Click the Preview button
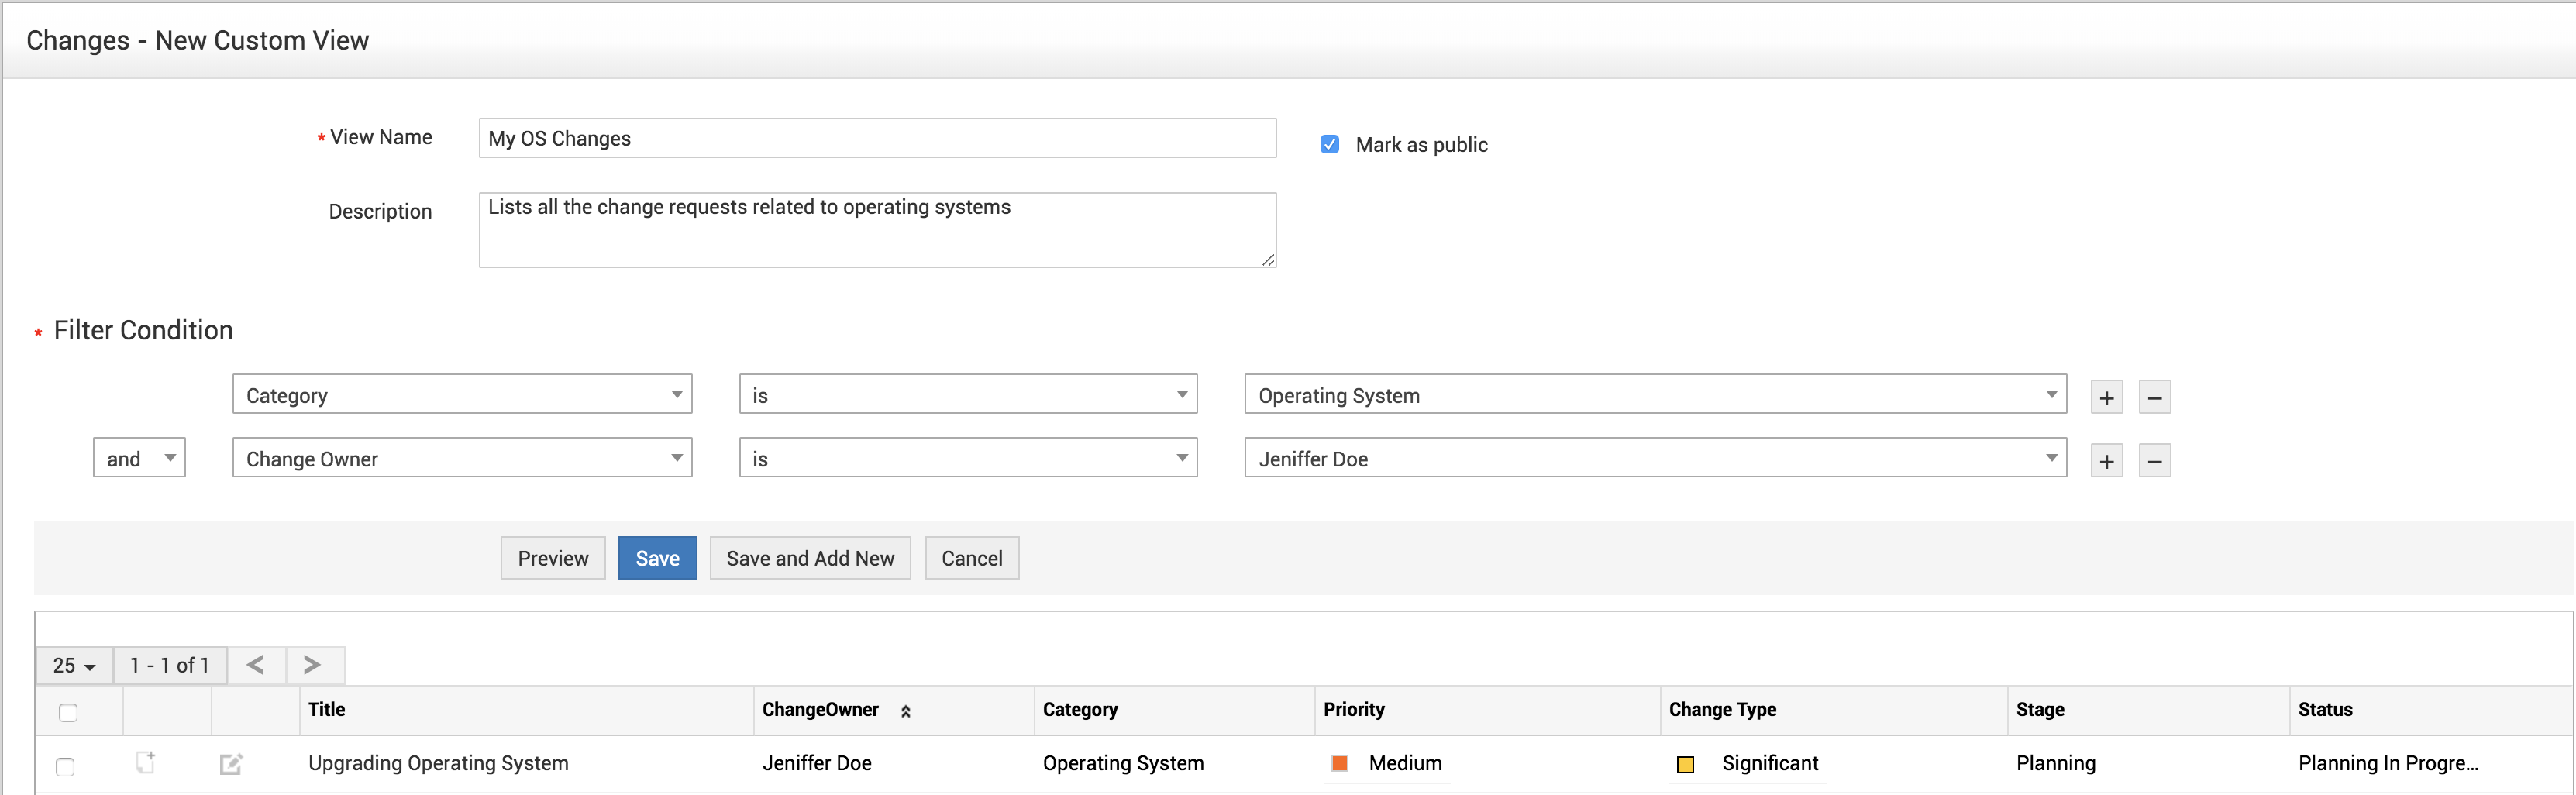The width and height of the screenshot is (2576, 795). point(552,558)
